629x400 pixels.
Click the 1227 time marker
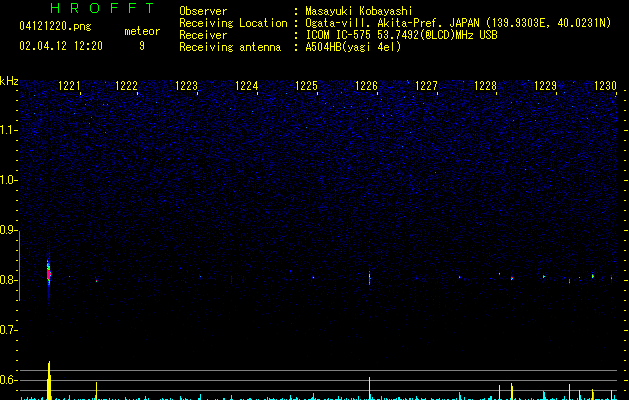pos(426,86)
